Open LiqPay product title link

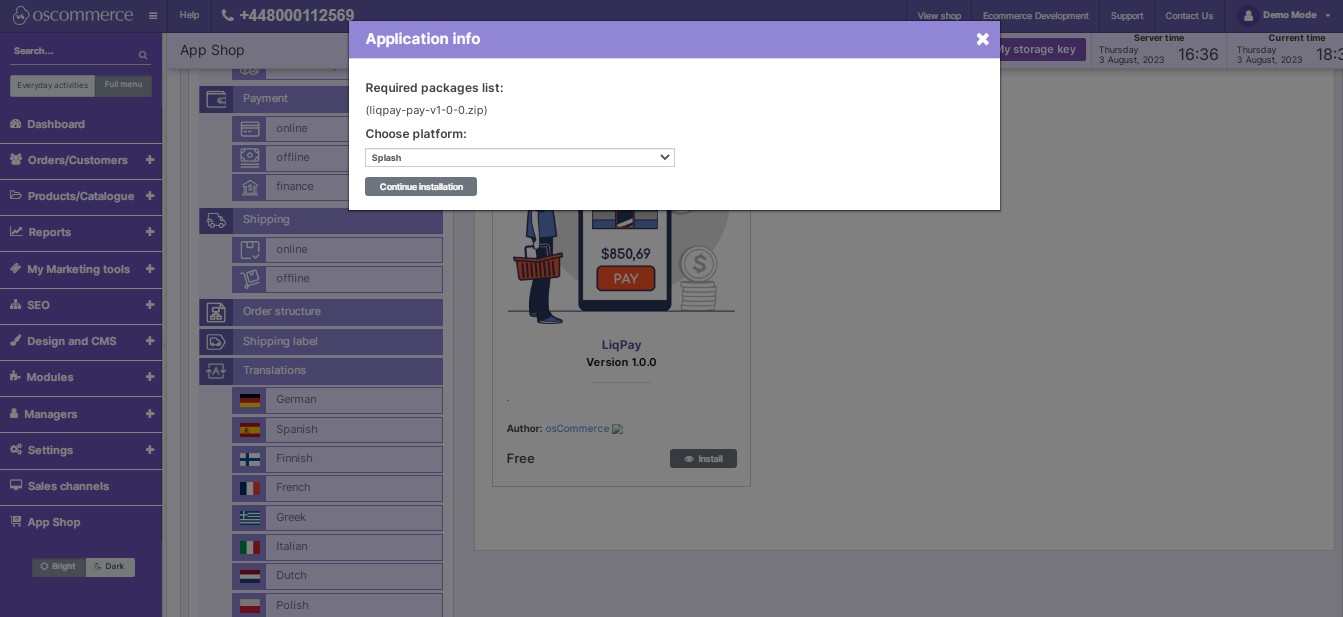pyautogui.click(x=621, y=345)
